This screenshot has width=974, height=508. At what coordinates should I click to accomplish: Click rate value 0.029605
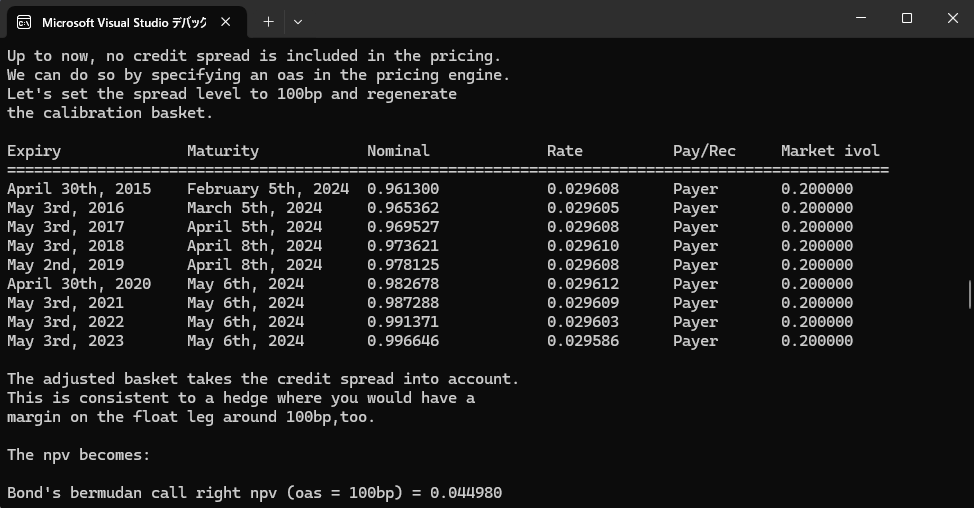tap(583, 208)
